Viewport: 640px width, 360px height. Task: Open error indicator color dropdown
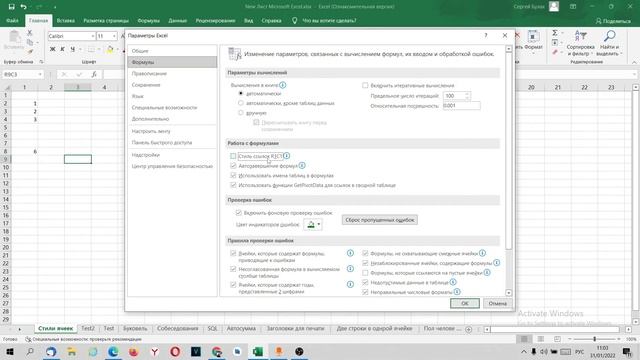tap(313, 224)
